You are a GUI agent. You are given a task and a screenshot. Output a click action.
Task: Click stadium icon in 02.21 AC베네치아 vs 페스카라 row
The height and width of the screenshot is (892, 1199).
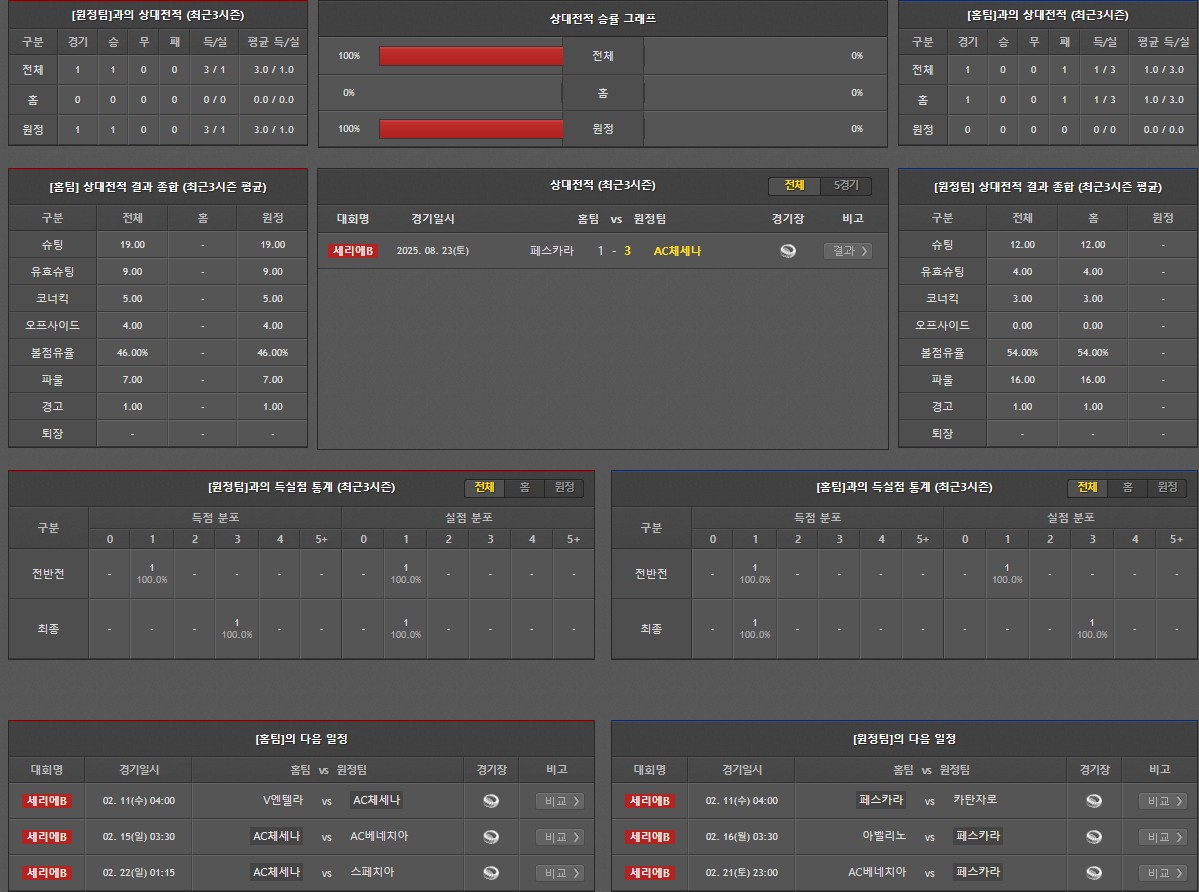pyautogui.click(x=1094, y=873)
